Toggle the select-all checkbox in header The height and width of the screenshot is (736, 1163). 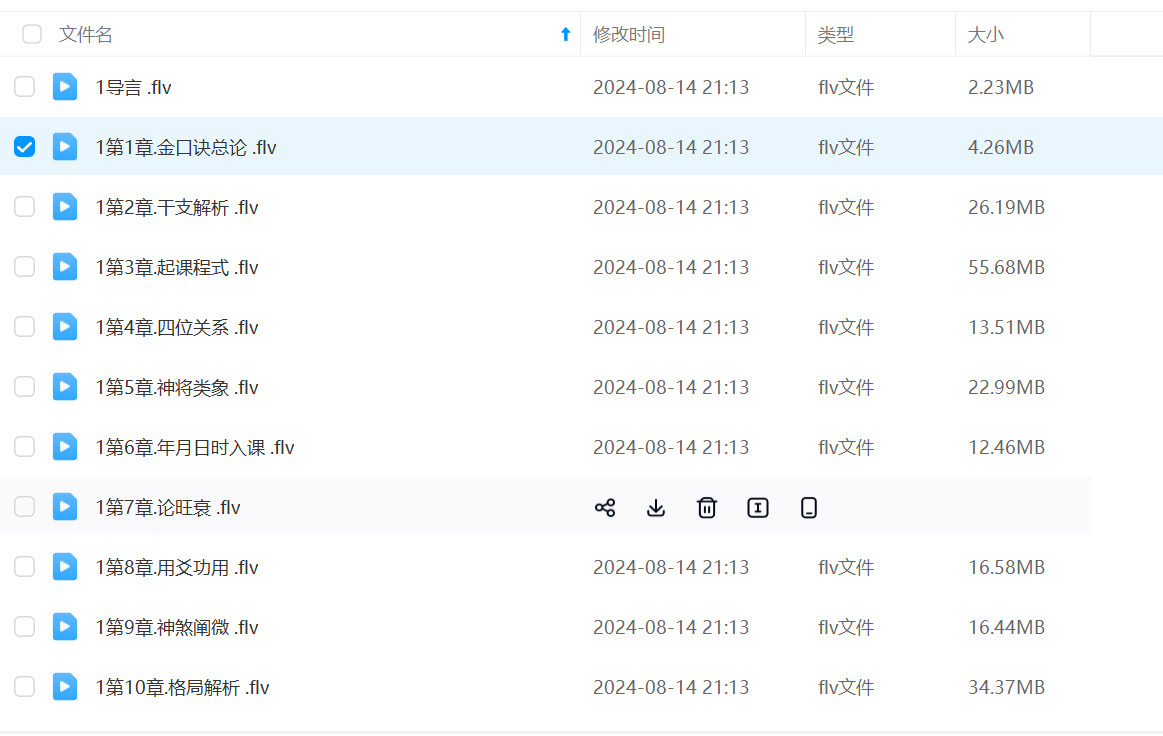[x=32, y=35]
